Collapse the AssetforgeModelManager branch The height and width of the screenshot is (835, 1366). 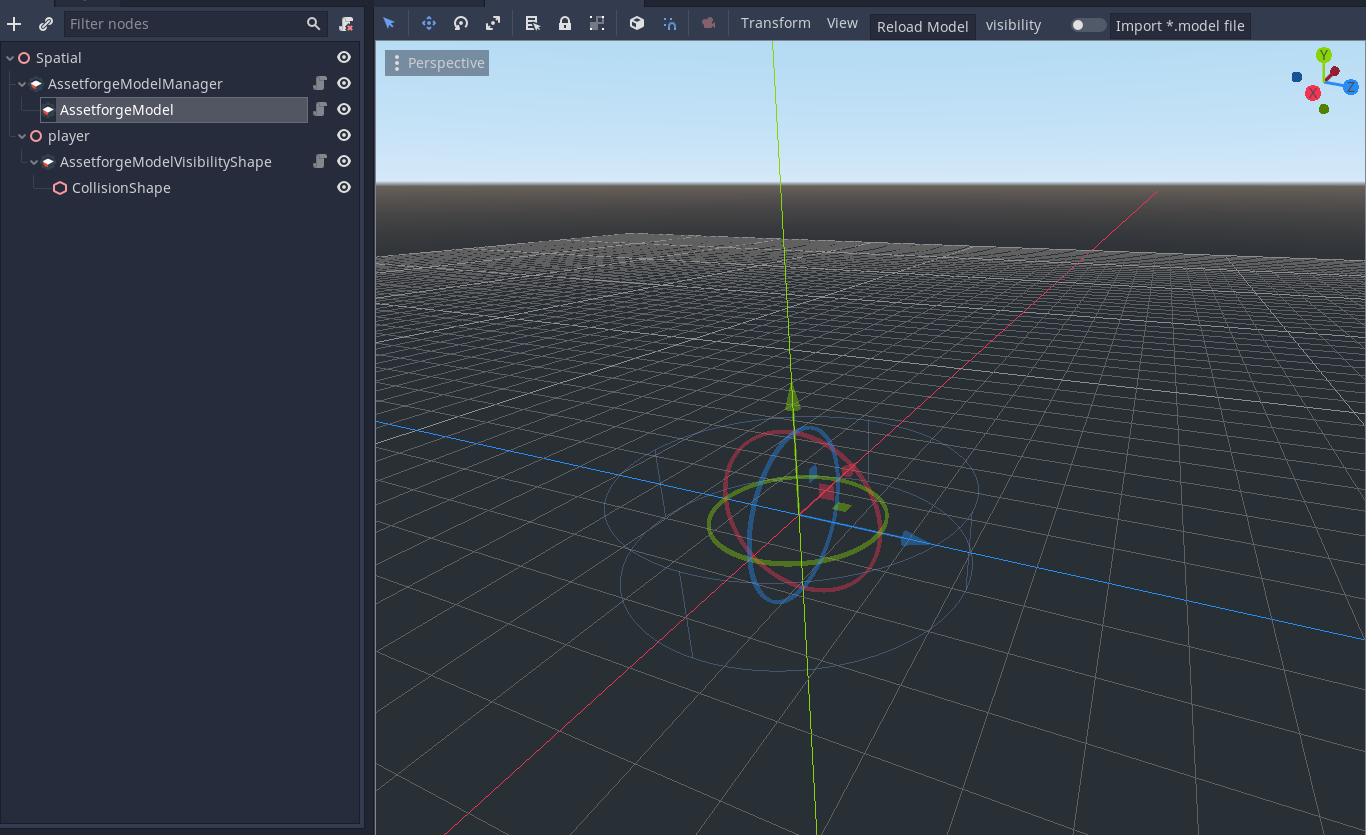(21, 83)
